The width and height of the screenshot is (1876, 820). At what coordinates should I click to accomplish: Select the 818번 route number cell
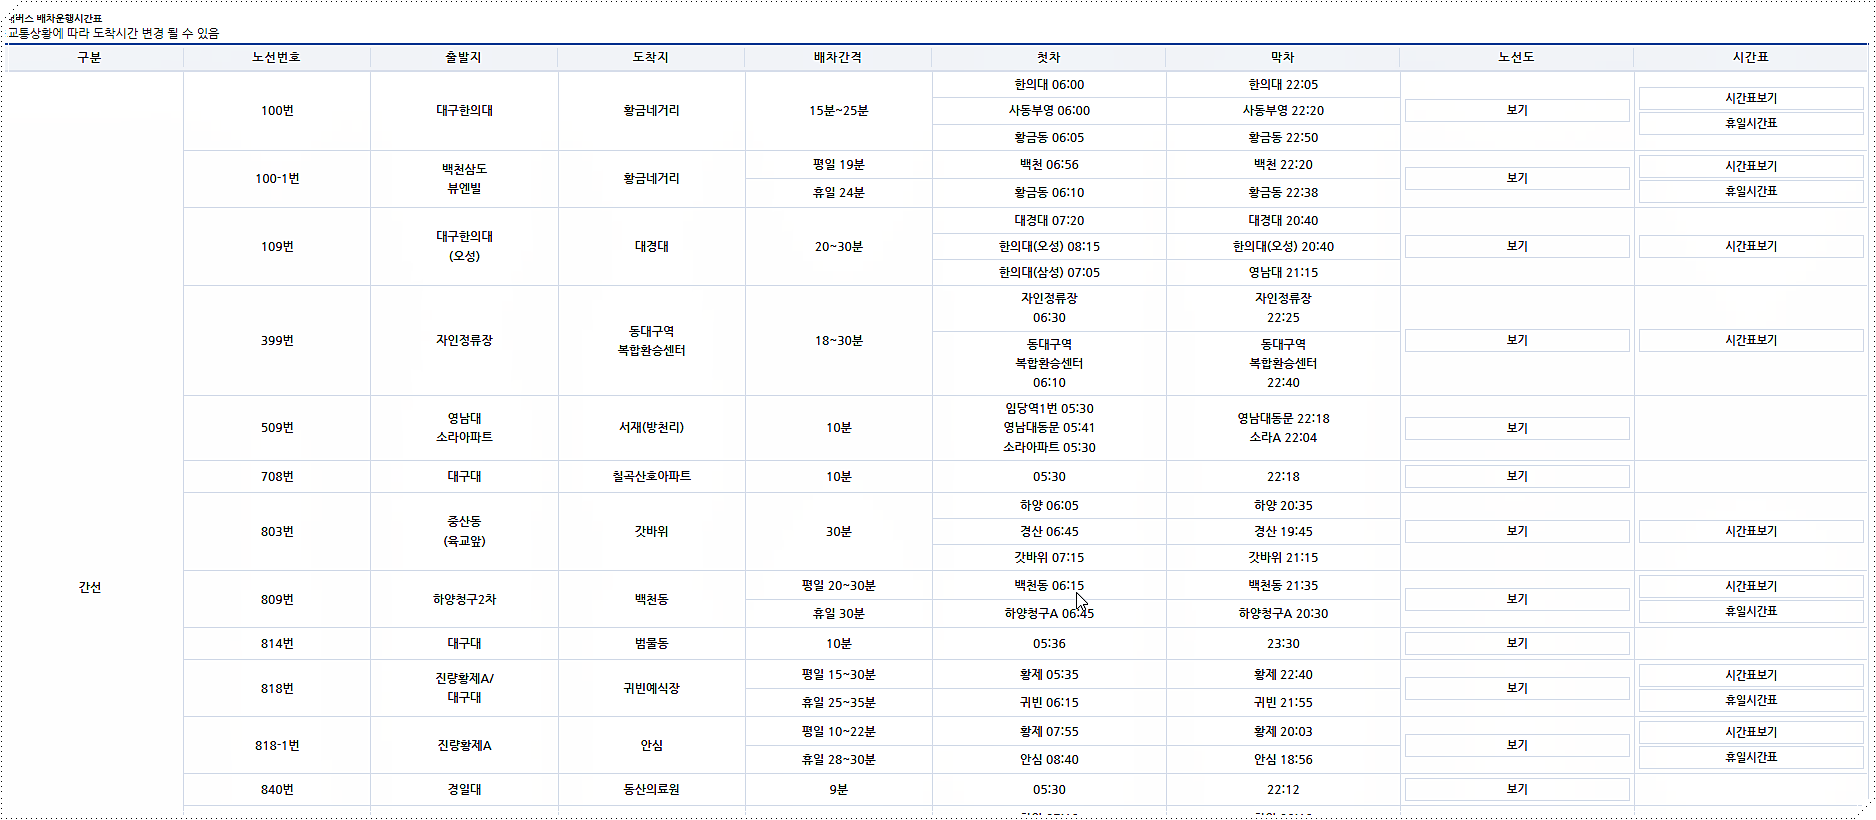[277, 689]
